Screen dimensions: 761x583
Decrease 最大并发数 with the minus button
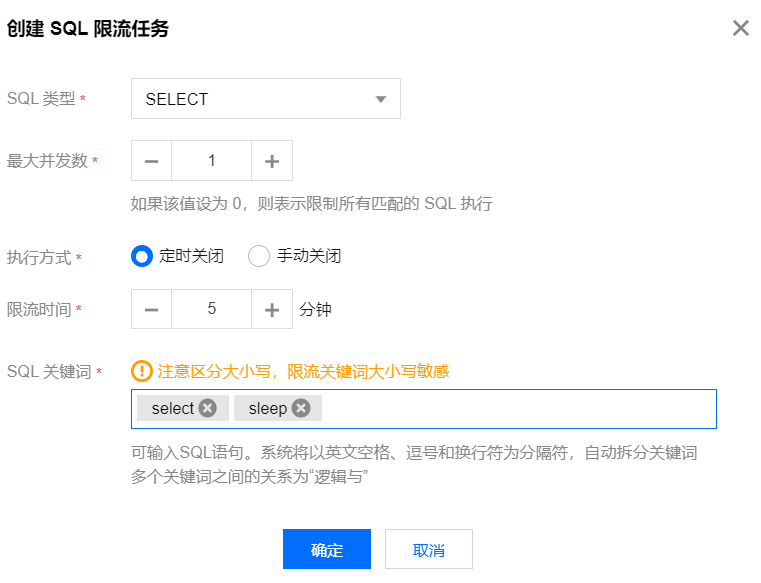(152, 161)
